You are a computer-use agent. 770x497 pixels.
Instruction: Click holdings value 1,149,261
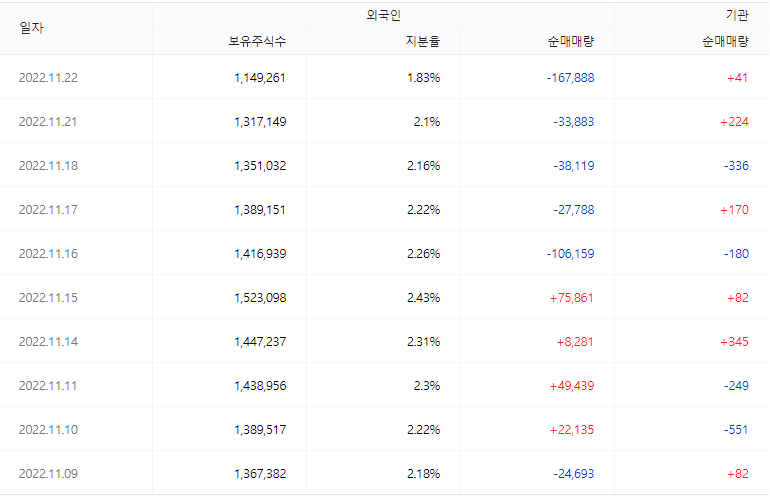(260, 78)
